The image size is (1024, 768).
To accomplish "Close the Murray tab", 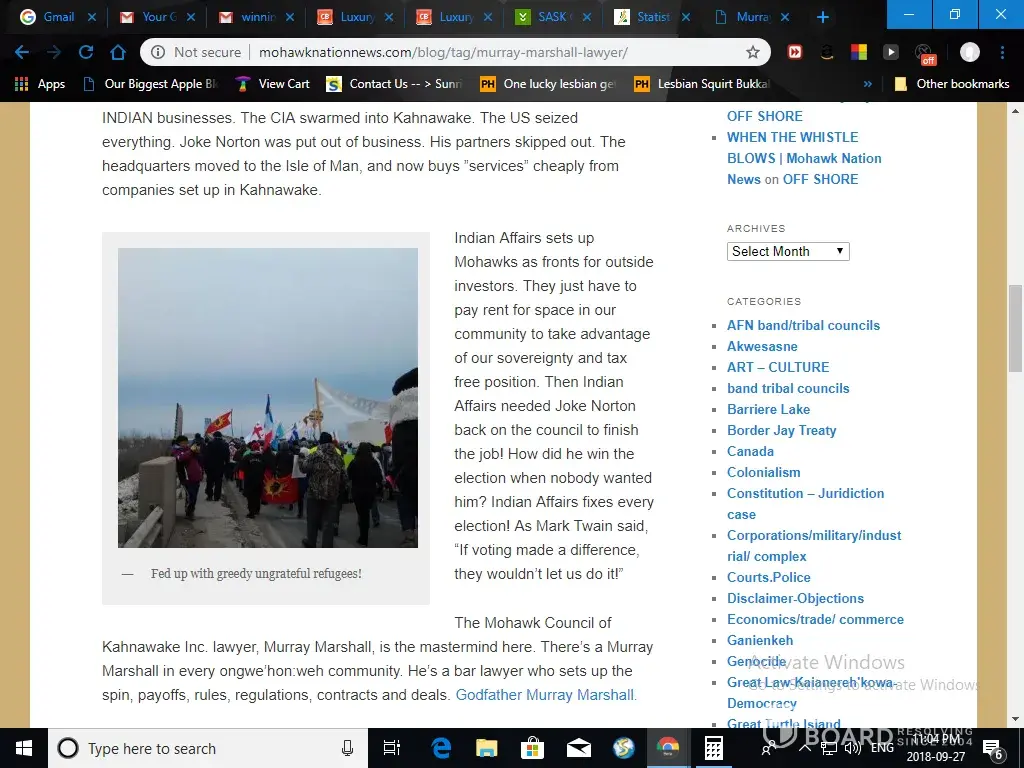I will point(785,17).
